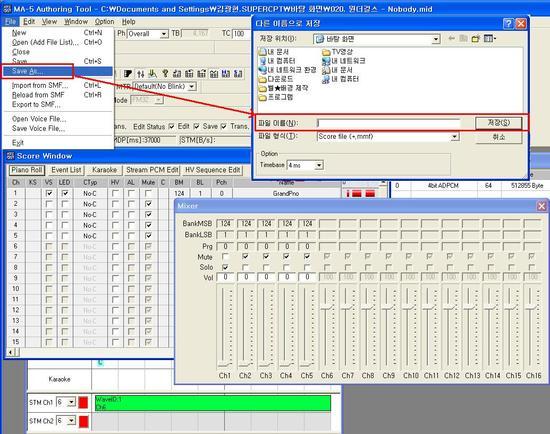Close the Mixer window
Image resolution: width=550 pixels, height=434 pixels.
point(542,206)
